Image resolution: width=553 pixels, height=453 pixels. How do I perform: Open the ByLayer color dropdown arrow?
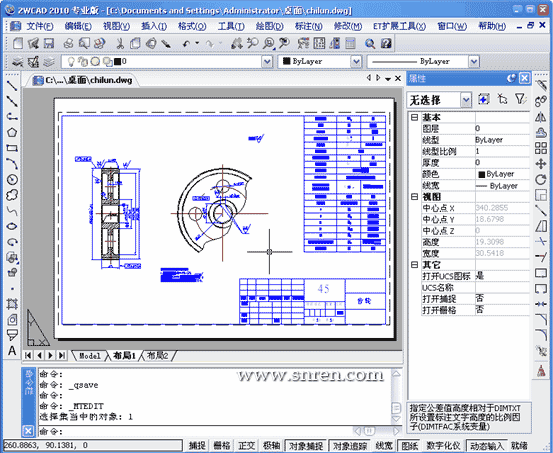(356, 62)
